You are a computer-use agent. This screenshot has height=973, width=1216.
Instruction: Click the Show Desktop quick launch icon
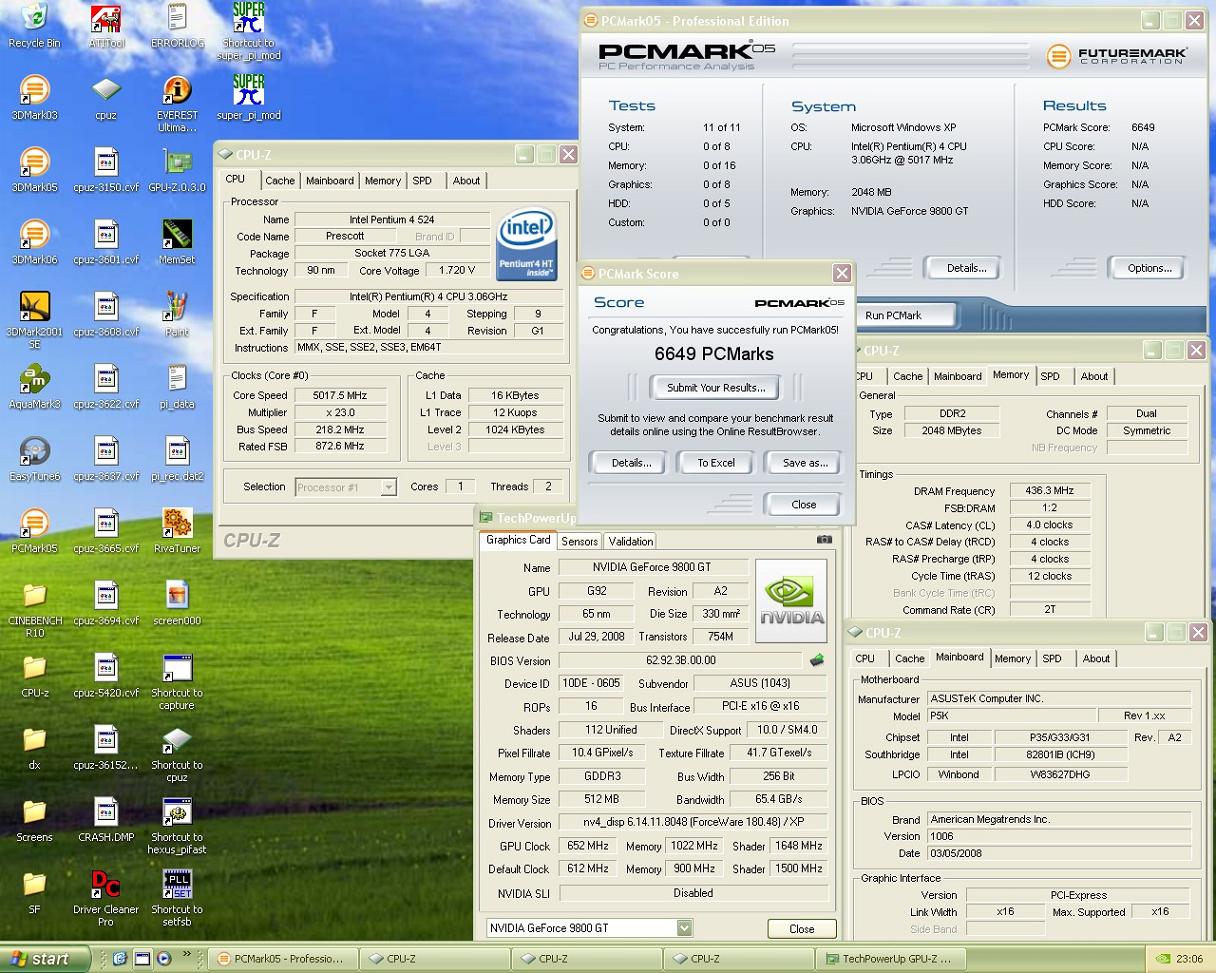(x=142, y=958)
